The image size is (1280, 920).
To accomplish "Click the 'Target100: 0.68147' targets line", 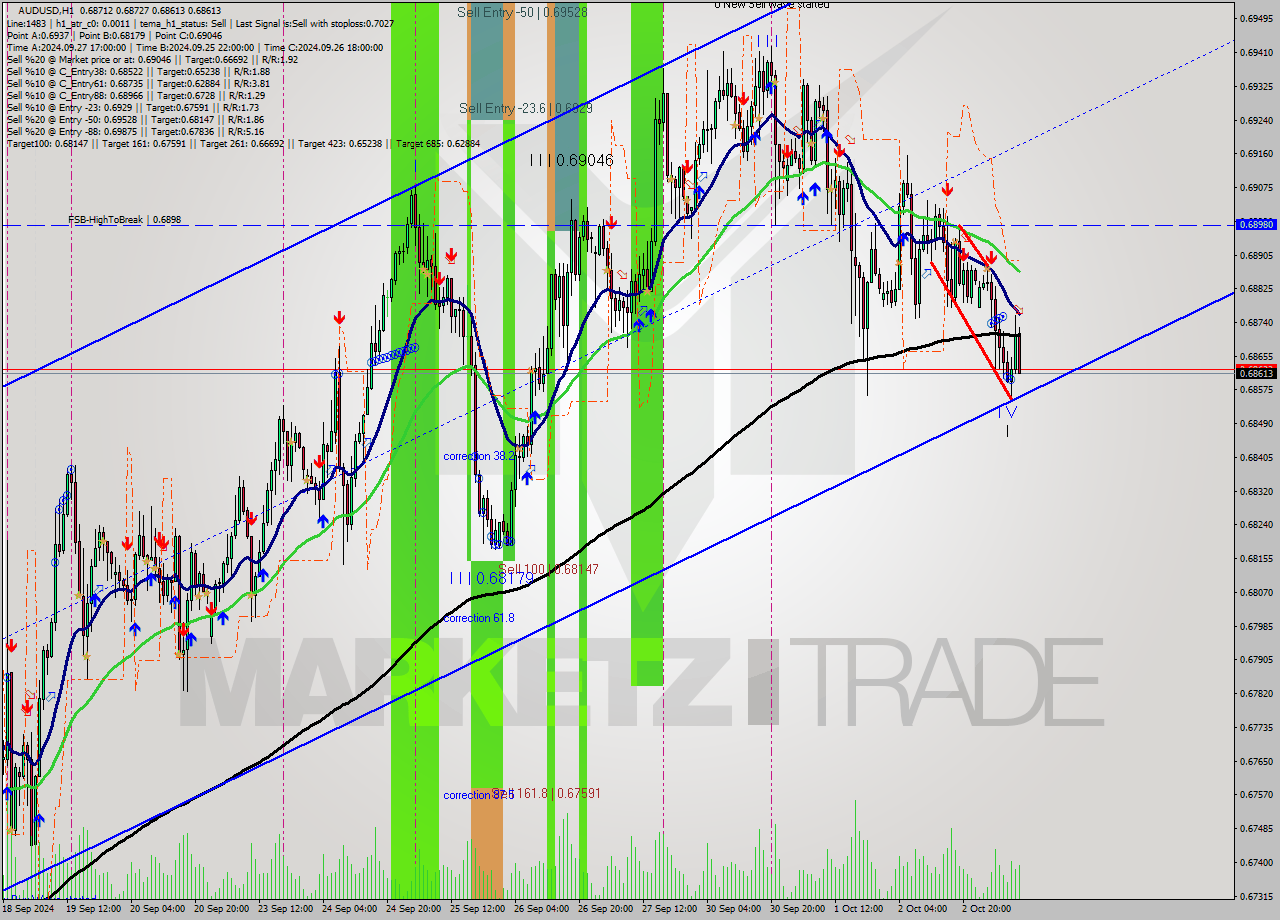I will point(243,143).
